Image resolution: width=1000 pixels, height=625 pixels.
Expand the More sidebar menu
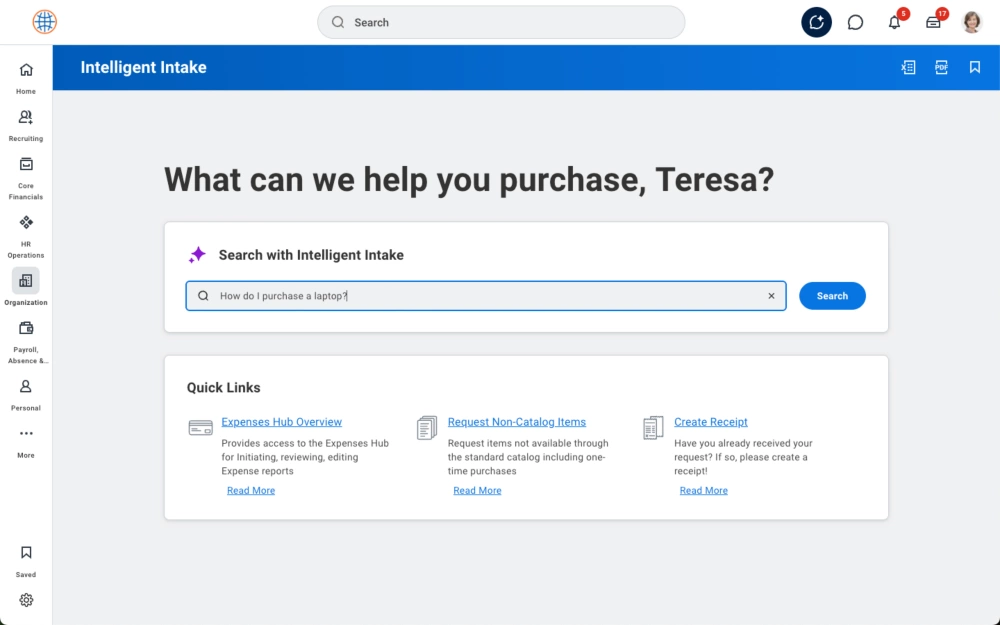tap(26, 440)
